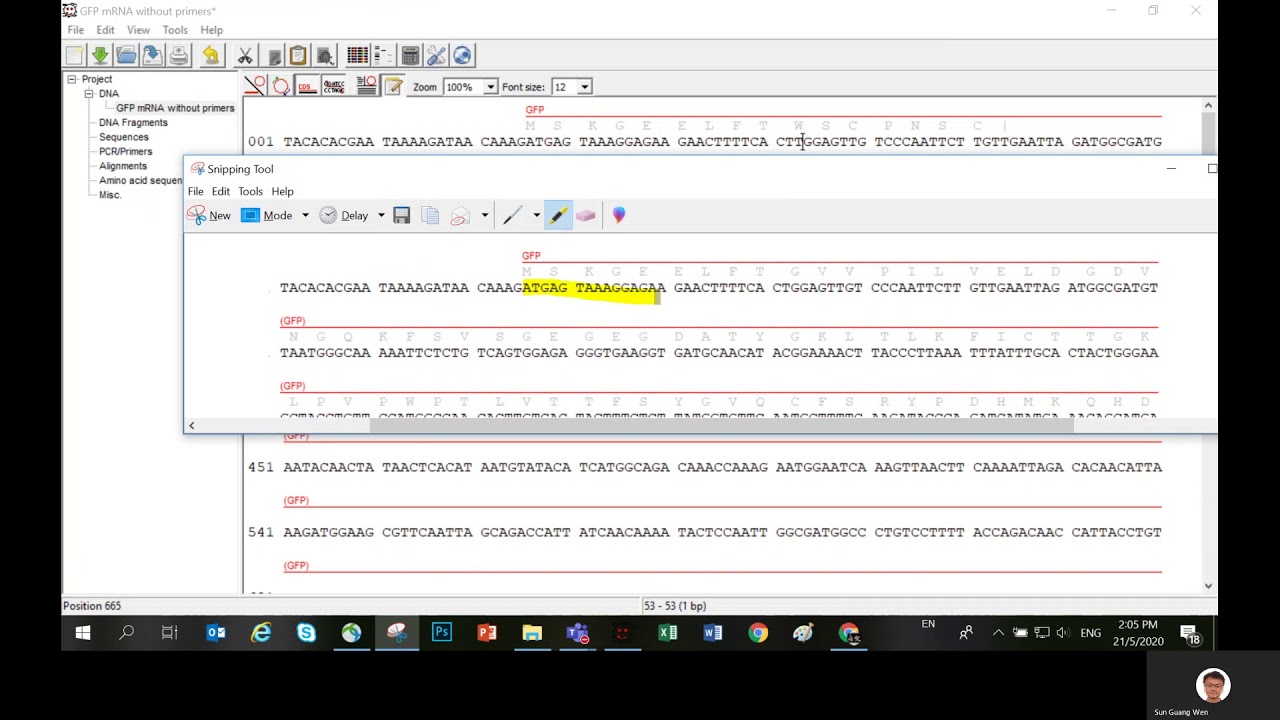Screen dimensions: 1280x720
Task: Open View menu of main application
Action: tap(138, 30)
